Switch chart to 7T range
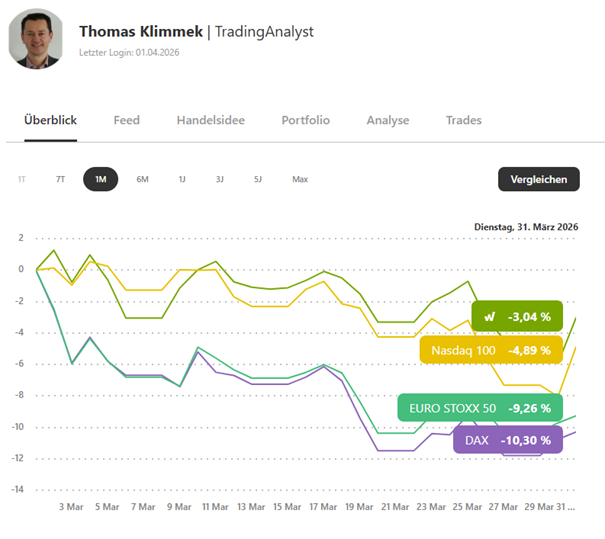Image resolution: width=605 pixels, height=539 pixels. [x=60, y=179]
